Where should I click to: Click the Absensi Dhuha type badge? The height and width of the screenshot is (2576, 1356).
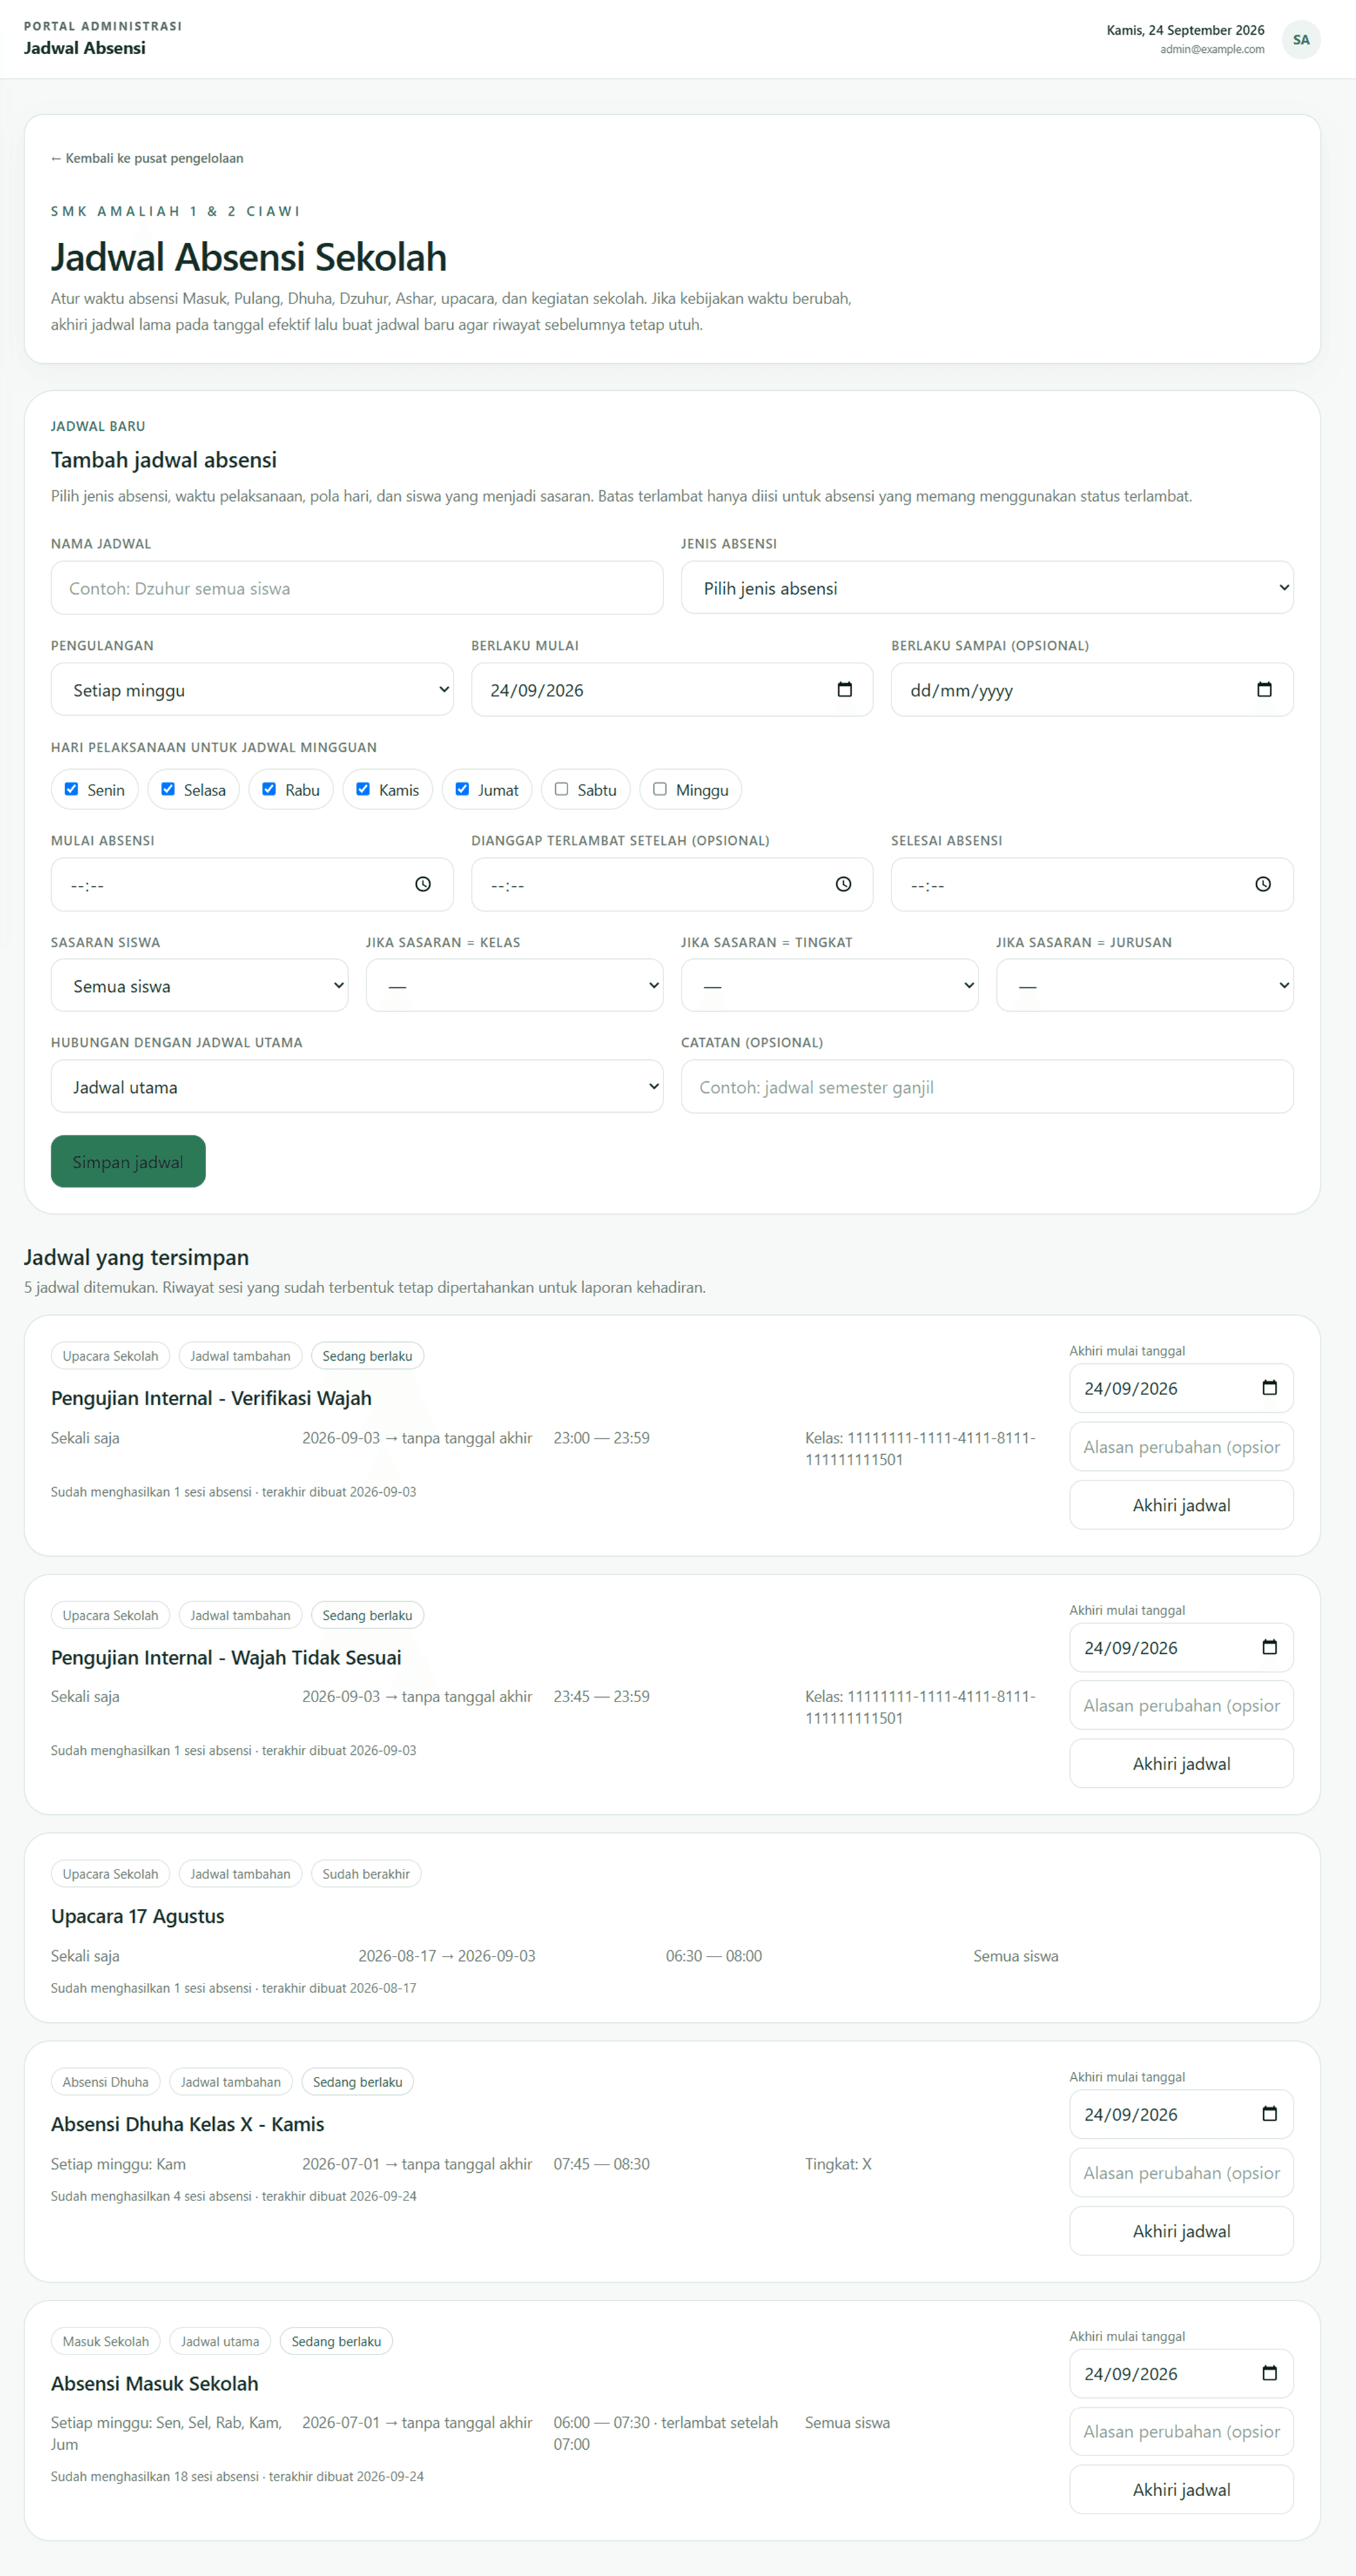tap(105, 2082)
